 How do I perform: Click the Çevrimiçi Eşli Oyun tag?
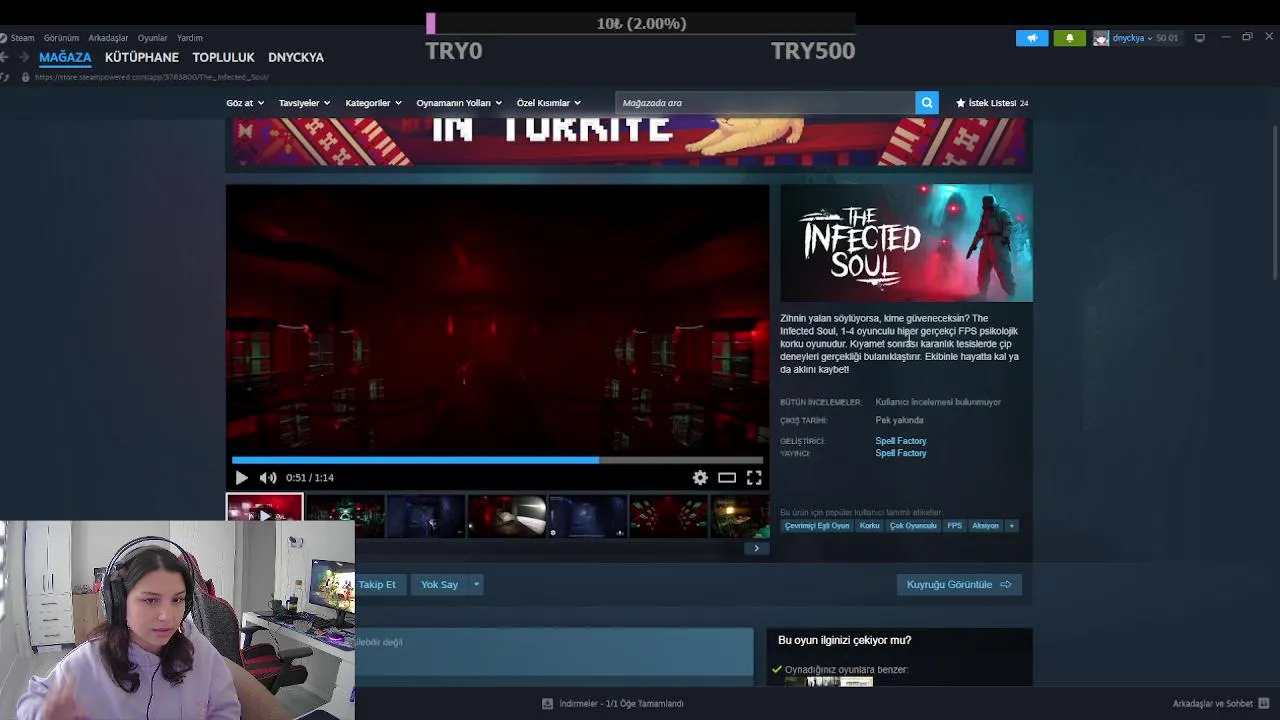click(817, 526)
